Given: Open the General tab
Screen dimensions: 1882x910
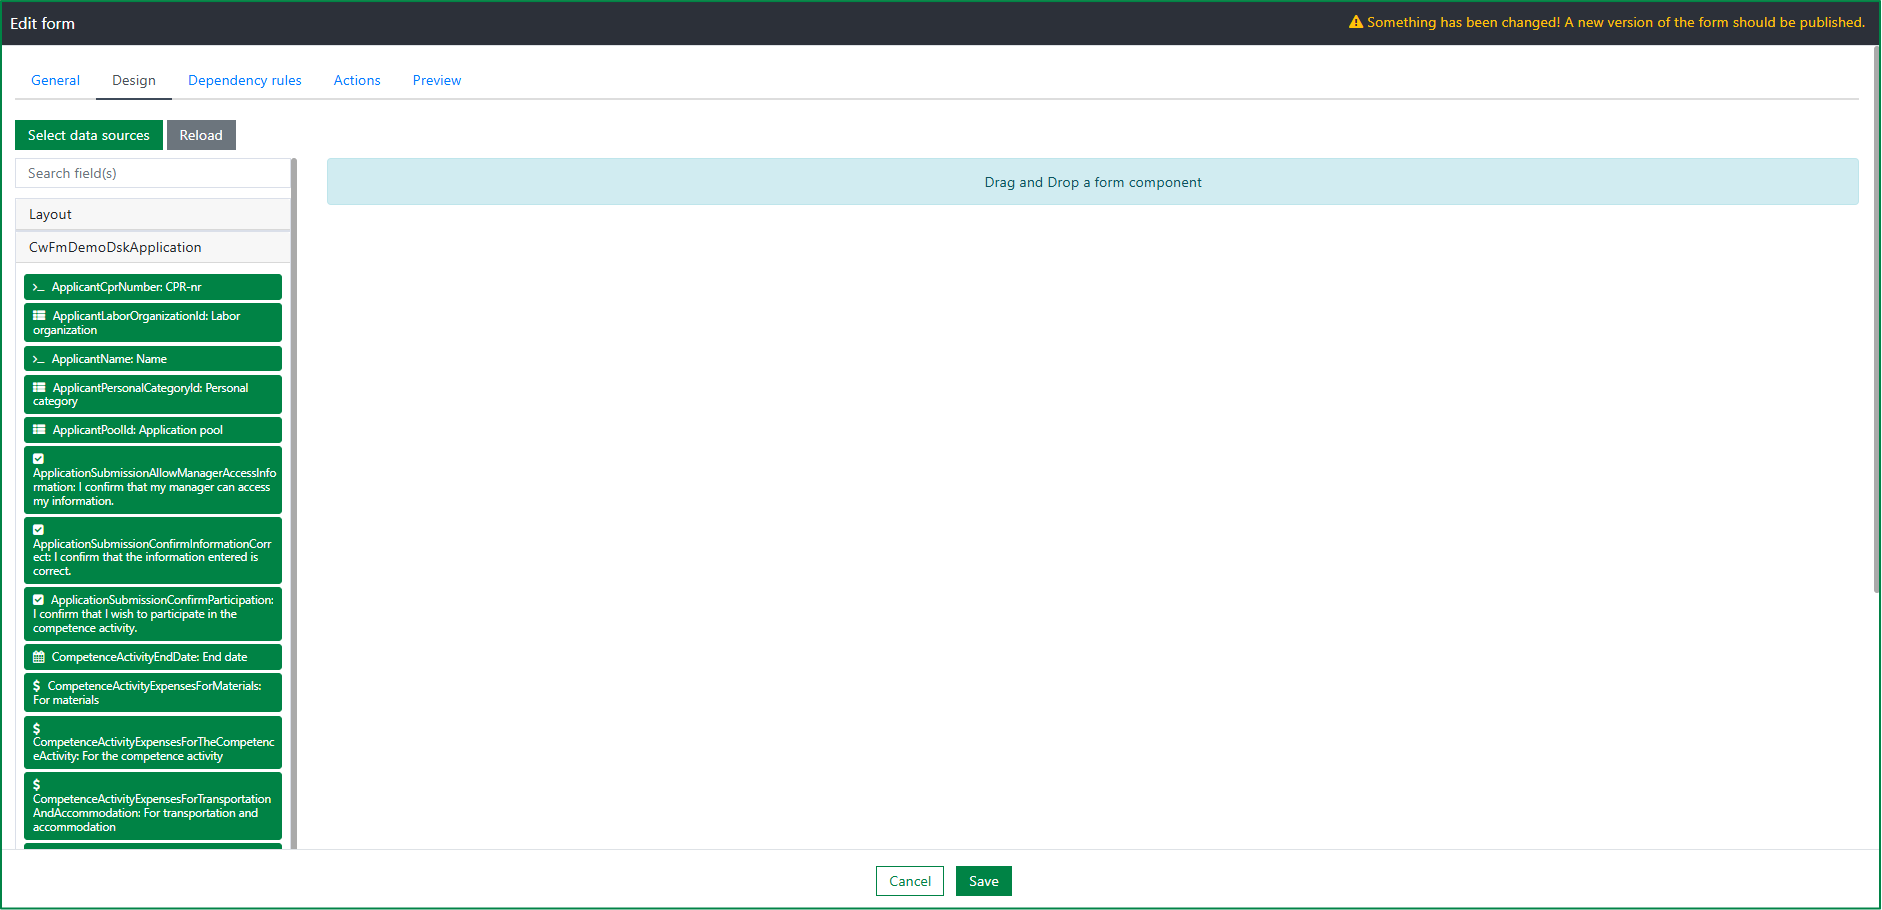Looking at the screenshot, I should (x=55, y=80).
